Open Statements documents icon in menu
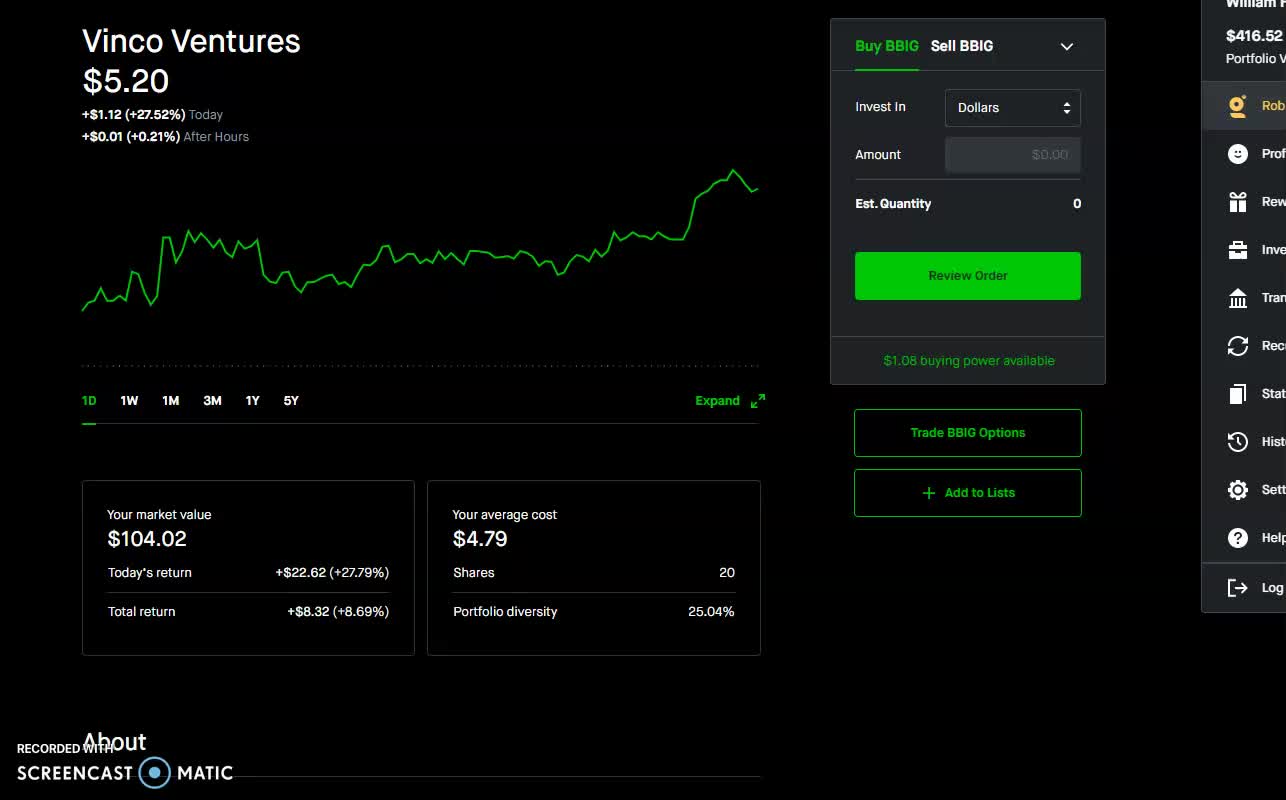The height and width of the screenshot is (800, 1286). click(x=1238, y=394)
